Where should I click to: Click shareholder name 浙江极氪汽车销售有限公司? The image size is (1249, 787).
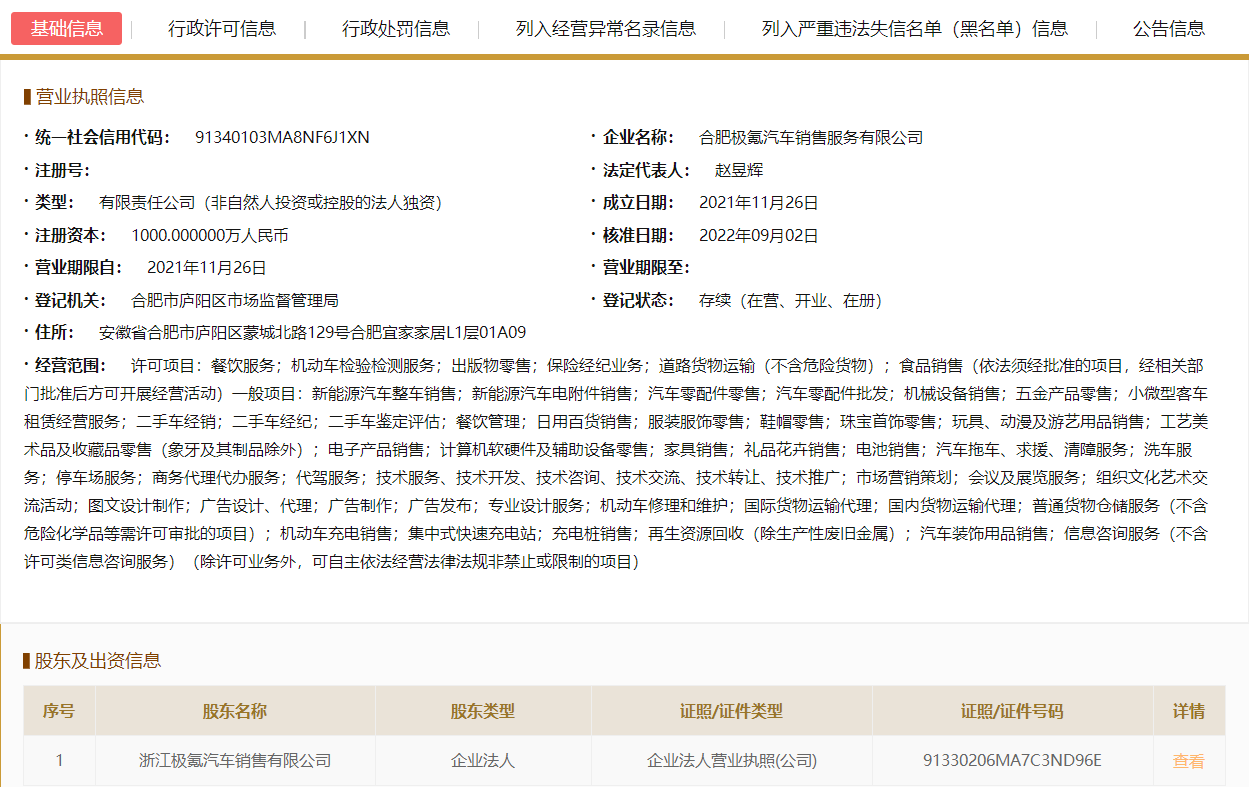235,761
